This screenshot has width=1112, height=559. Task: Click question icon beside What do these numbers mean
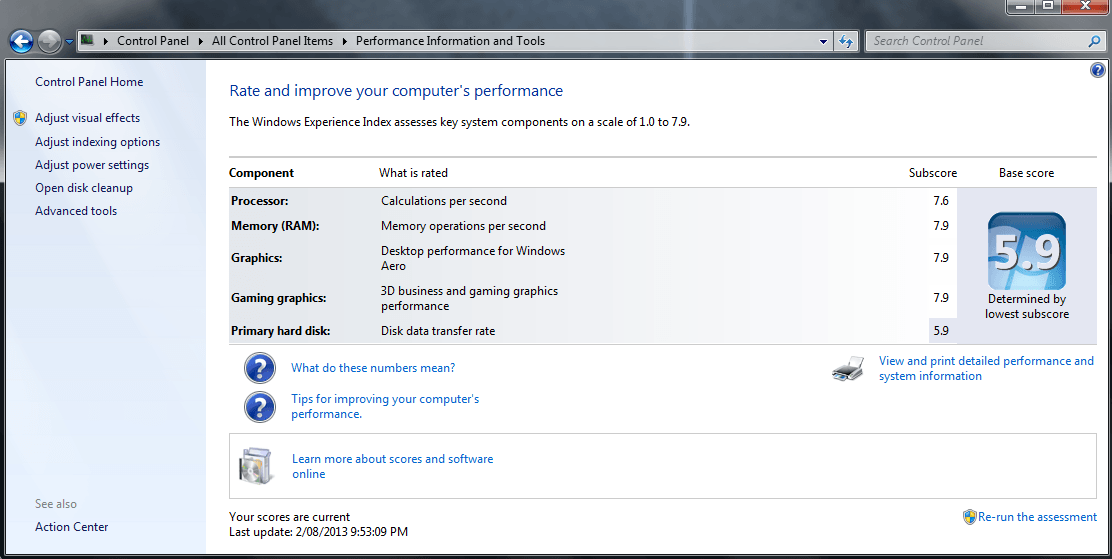pyautogui.click(x=260, y=368)
